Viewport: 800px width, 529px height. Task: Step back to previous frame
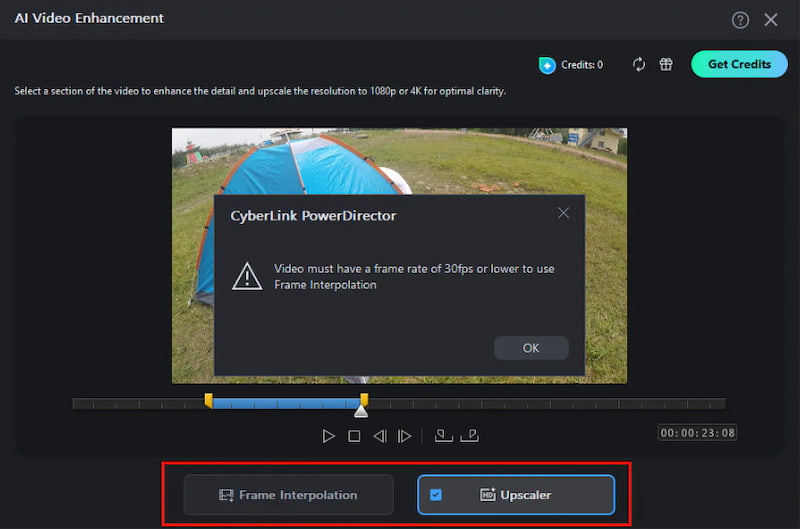tap(380, 436)
